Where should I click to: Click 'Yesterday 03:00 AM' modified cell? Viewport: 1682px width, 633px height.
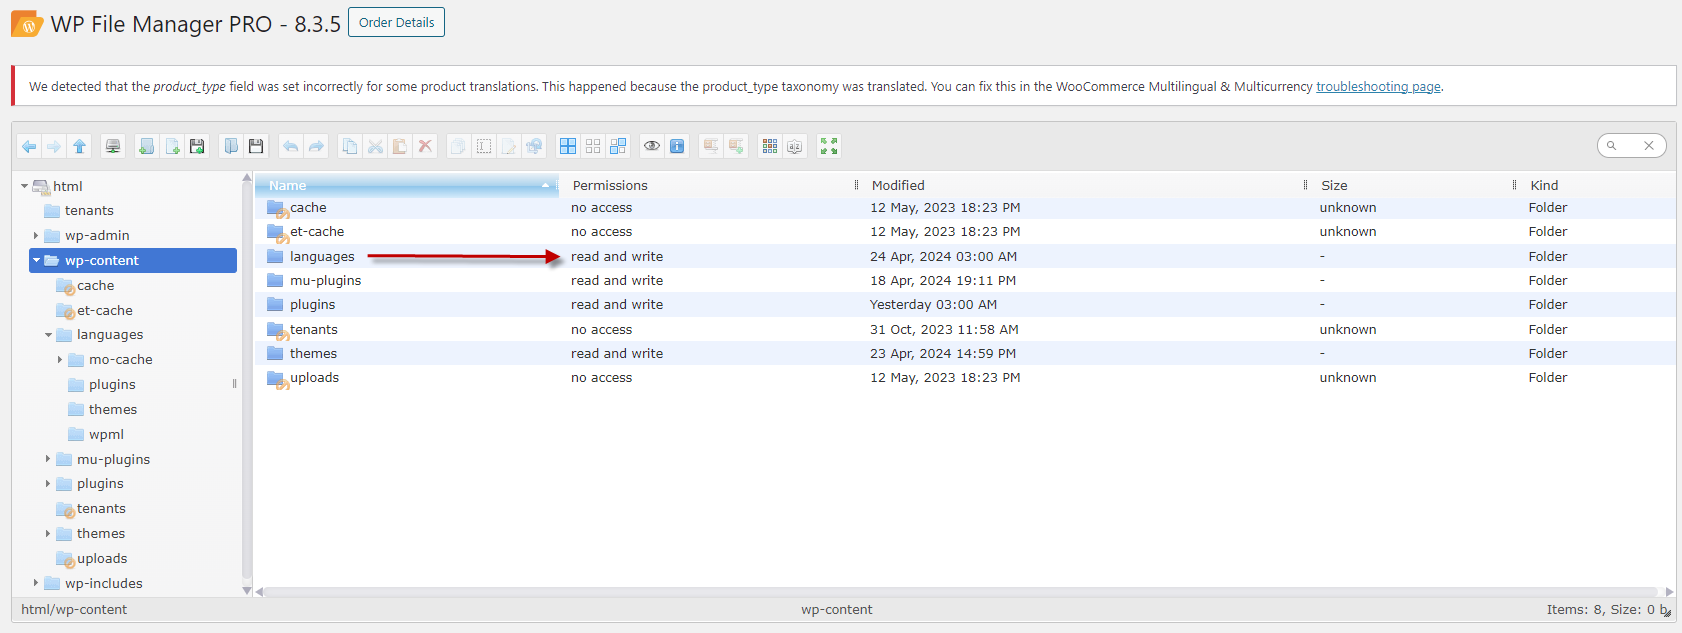point(933,305)
